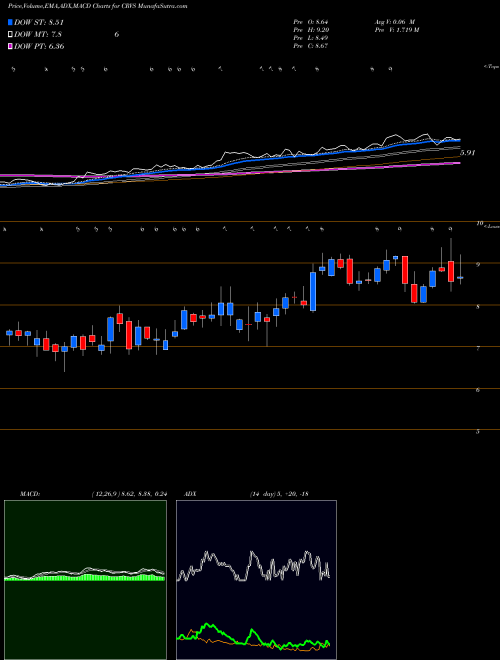Viewport: 500px width, 660px height.
Task: Click the tall blue candle crossing 8
Action: (x=313, y=291)
